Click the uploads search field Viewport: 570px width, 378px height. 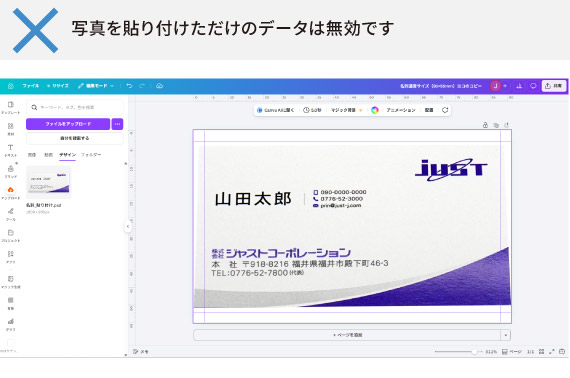75,108
